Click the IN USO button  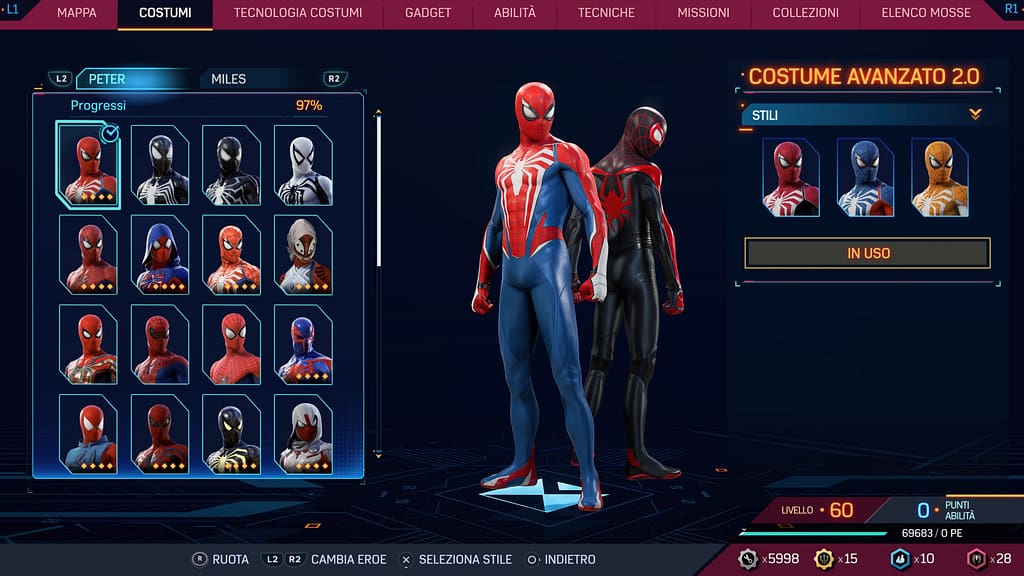pyautogui.click(x=868, y=253)
